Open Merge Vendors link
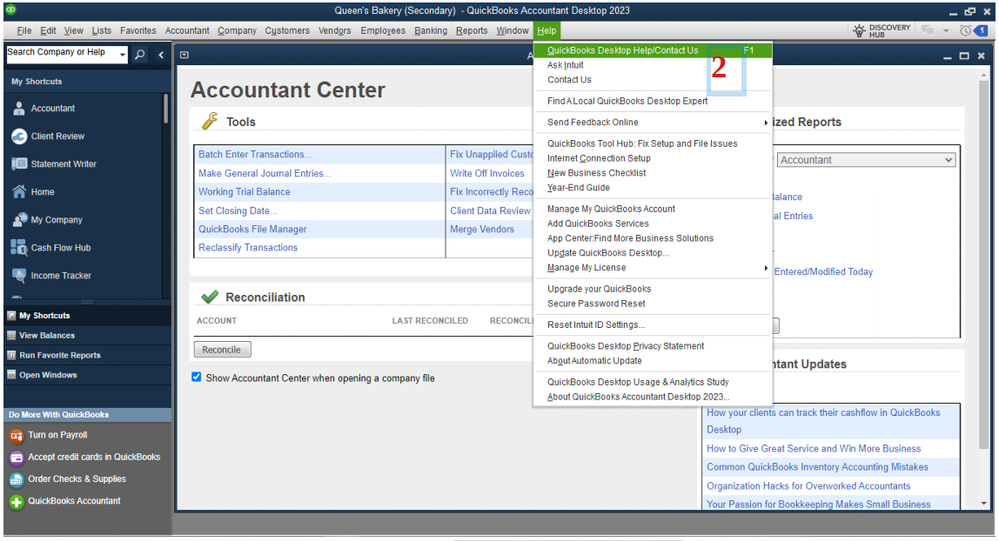The image size is (999, 541). coord(482,229)
